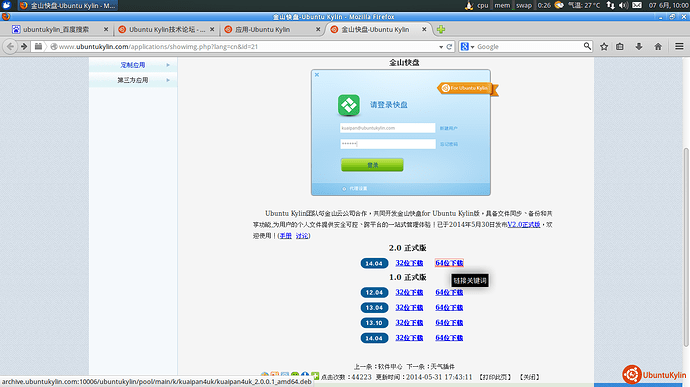Close the 金山快盘-Ubuntu Kylin tab
Screen dimensions: 690x387
click(x=424, y=29)
